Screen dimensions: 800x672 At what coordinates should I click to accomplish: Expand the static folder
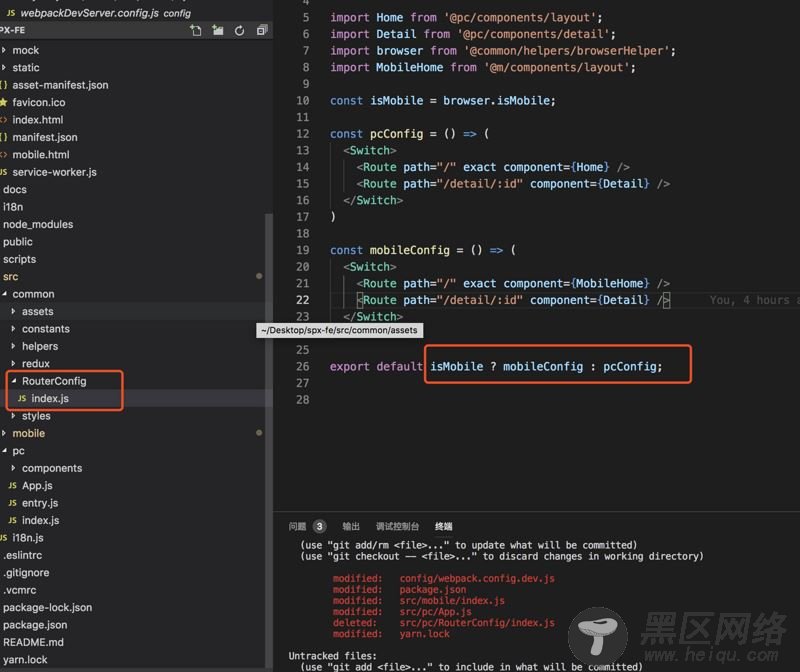click(26, 68)
